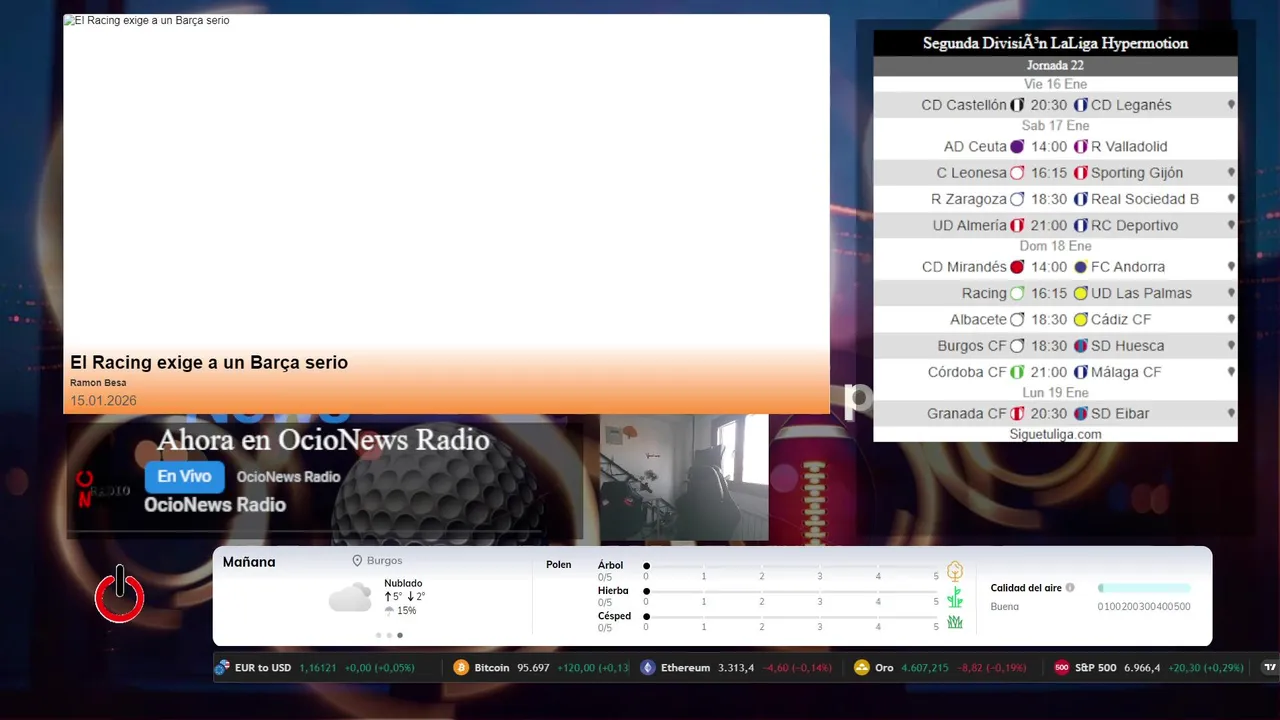This screenshot has height=720, width=1280.
Task: Open venue pin for Granada vs Eibar
Action: (x=1231, y=414)
